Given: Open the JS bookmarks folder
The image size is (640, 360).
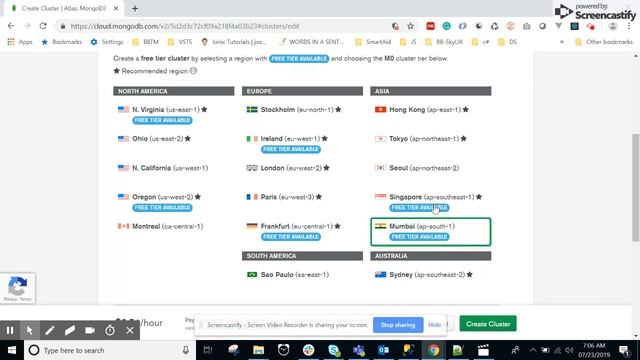Looking at the screenshot, I should tap(409, 42).
